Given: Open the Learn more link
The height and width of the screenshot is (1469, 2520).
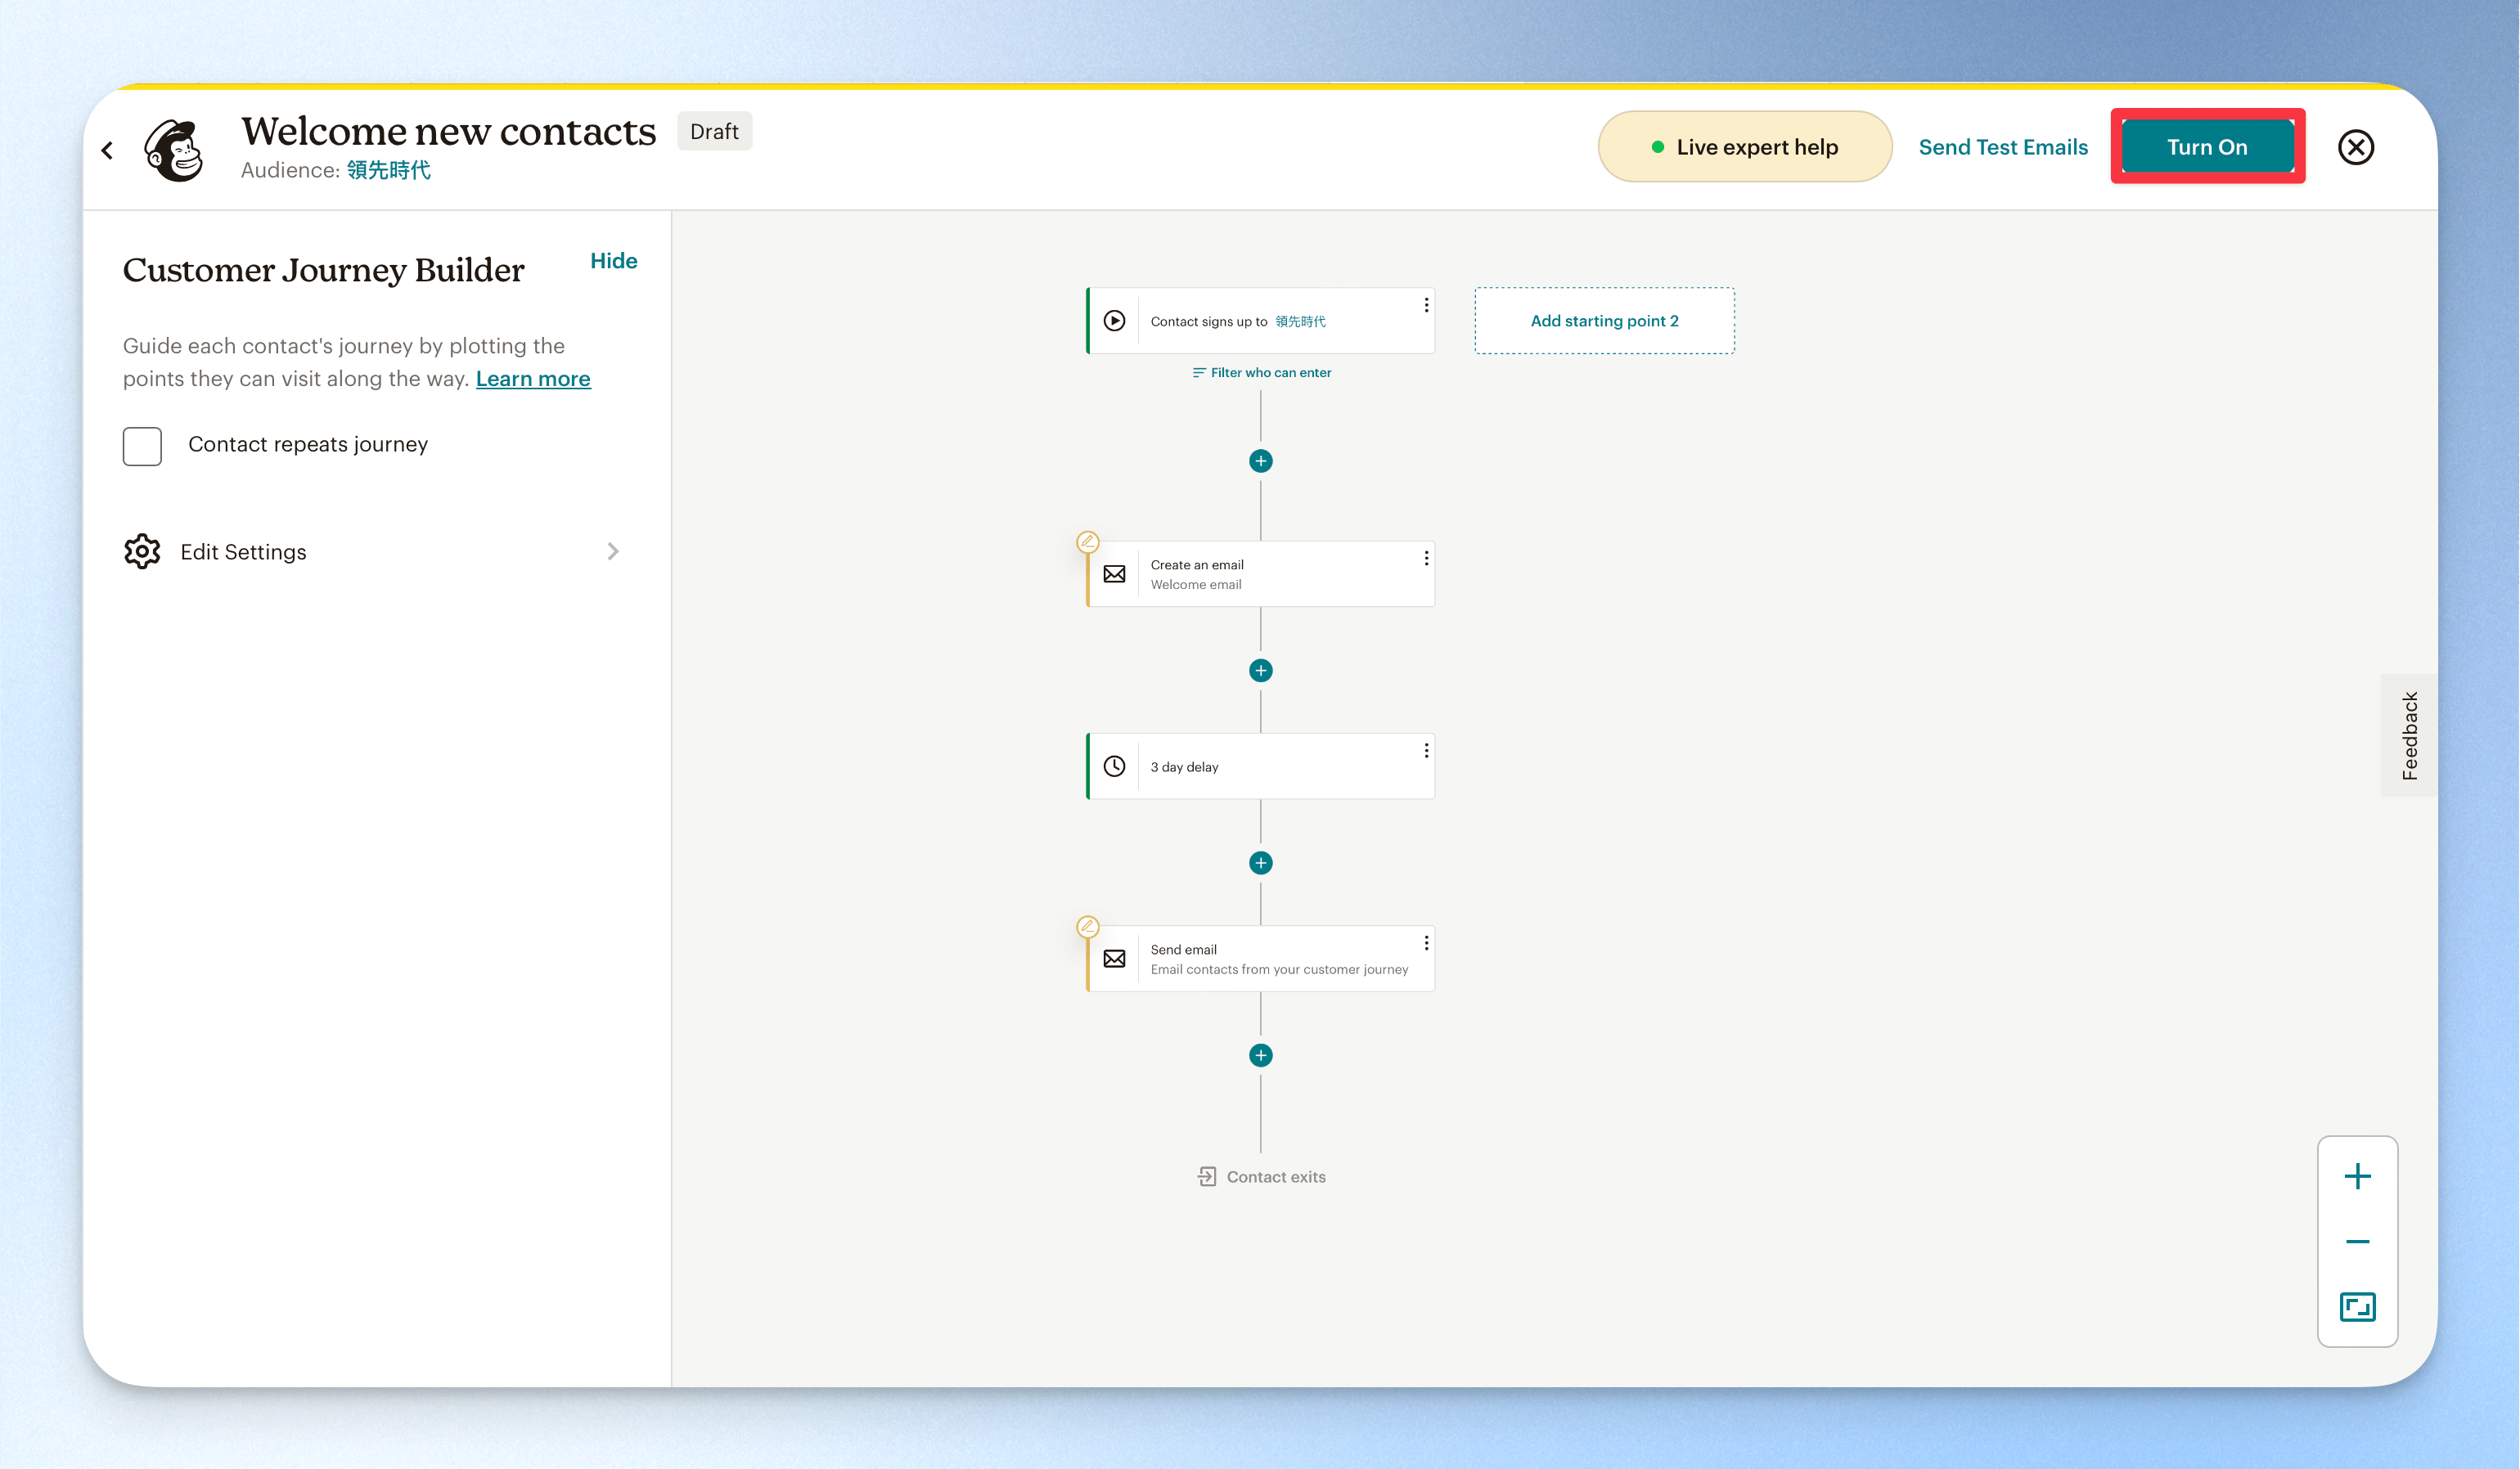Looking at the screenshot, I should 533,379.
